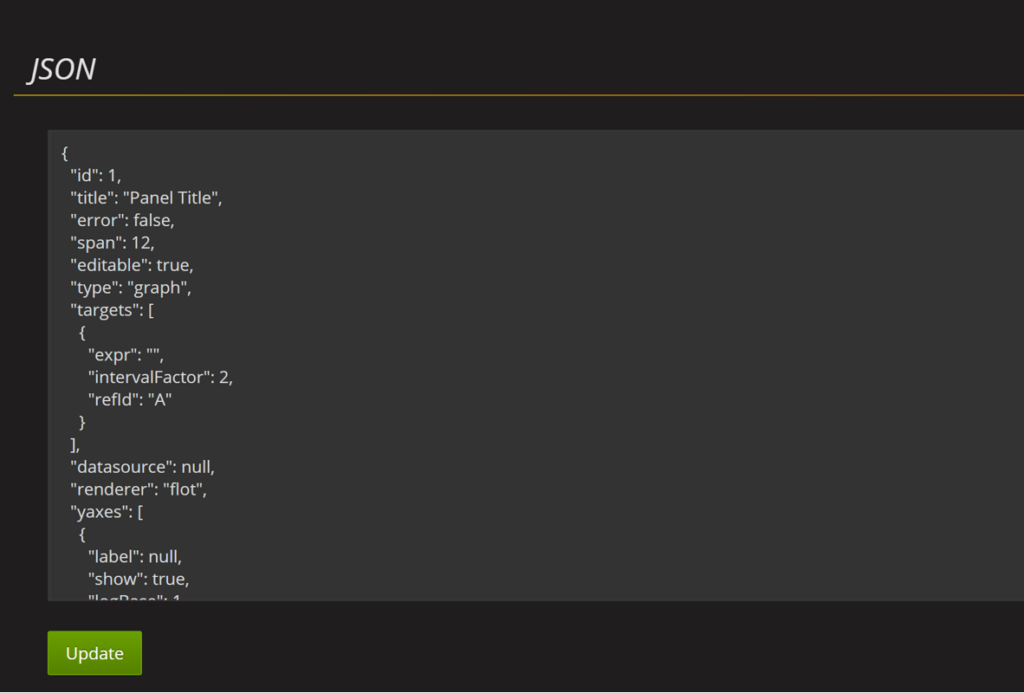Image resolution: width=1024 pixels, height=693 pixels.
Task: Click the closing bracket "]," after targets
Action: [x=75, y=445]
